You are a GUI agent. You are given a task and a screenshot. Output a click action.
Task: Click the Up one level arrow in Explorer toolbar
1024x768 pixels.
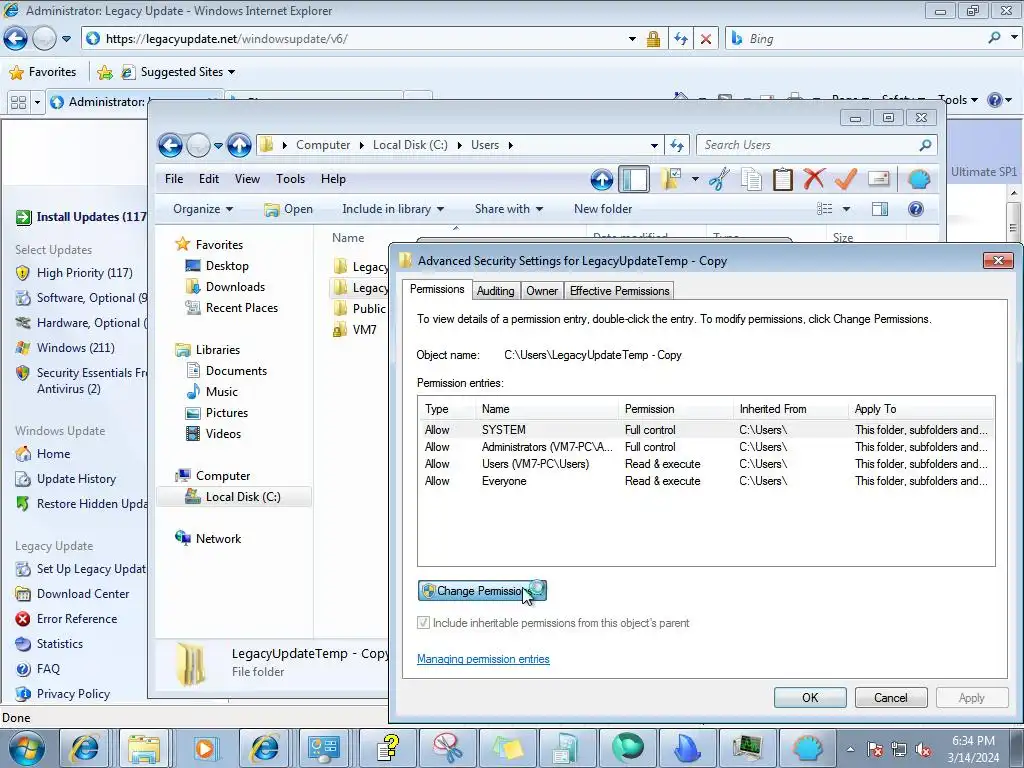(601, 179)
